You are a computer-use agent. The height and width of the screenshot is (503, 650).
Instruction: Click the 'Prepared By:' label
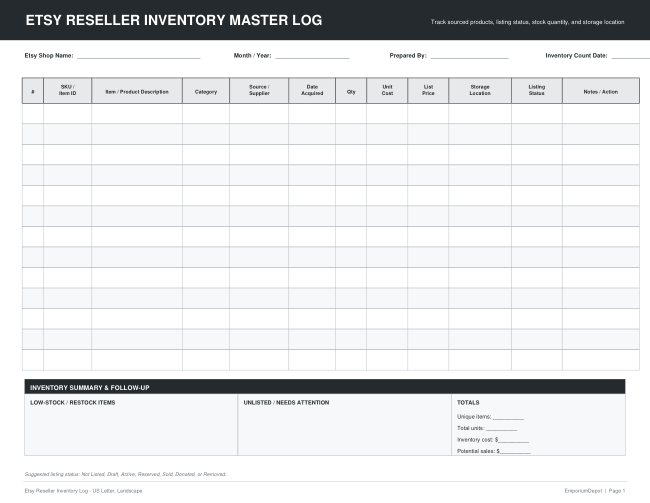[408, 56]
